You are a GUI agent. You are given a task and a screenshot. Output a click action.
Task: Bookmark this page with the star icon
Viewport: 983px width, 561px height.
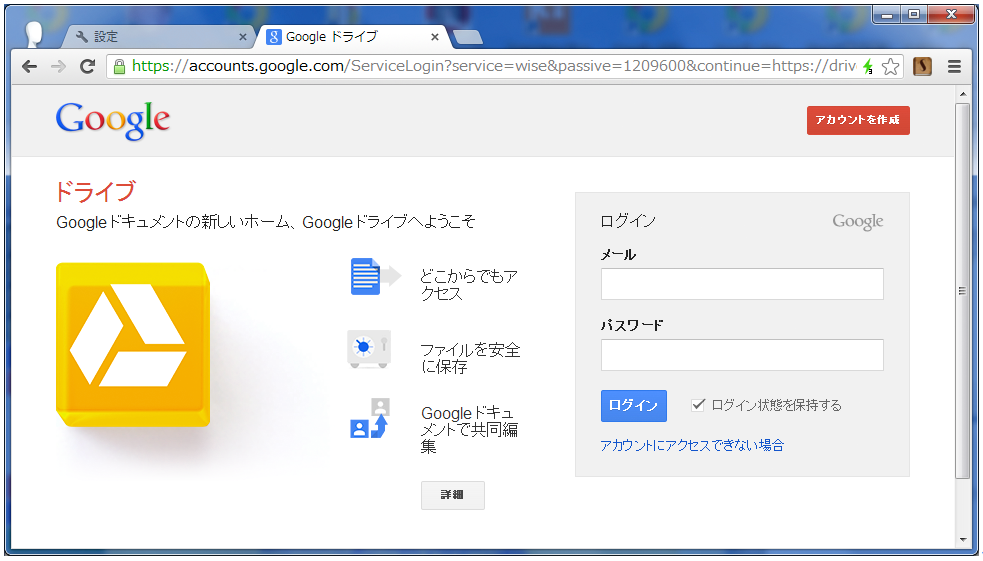click(890, 66)
